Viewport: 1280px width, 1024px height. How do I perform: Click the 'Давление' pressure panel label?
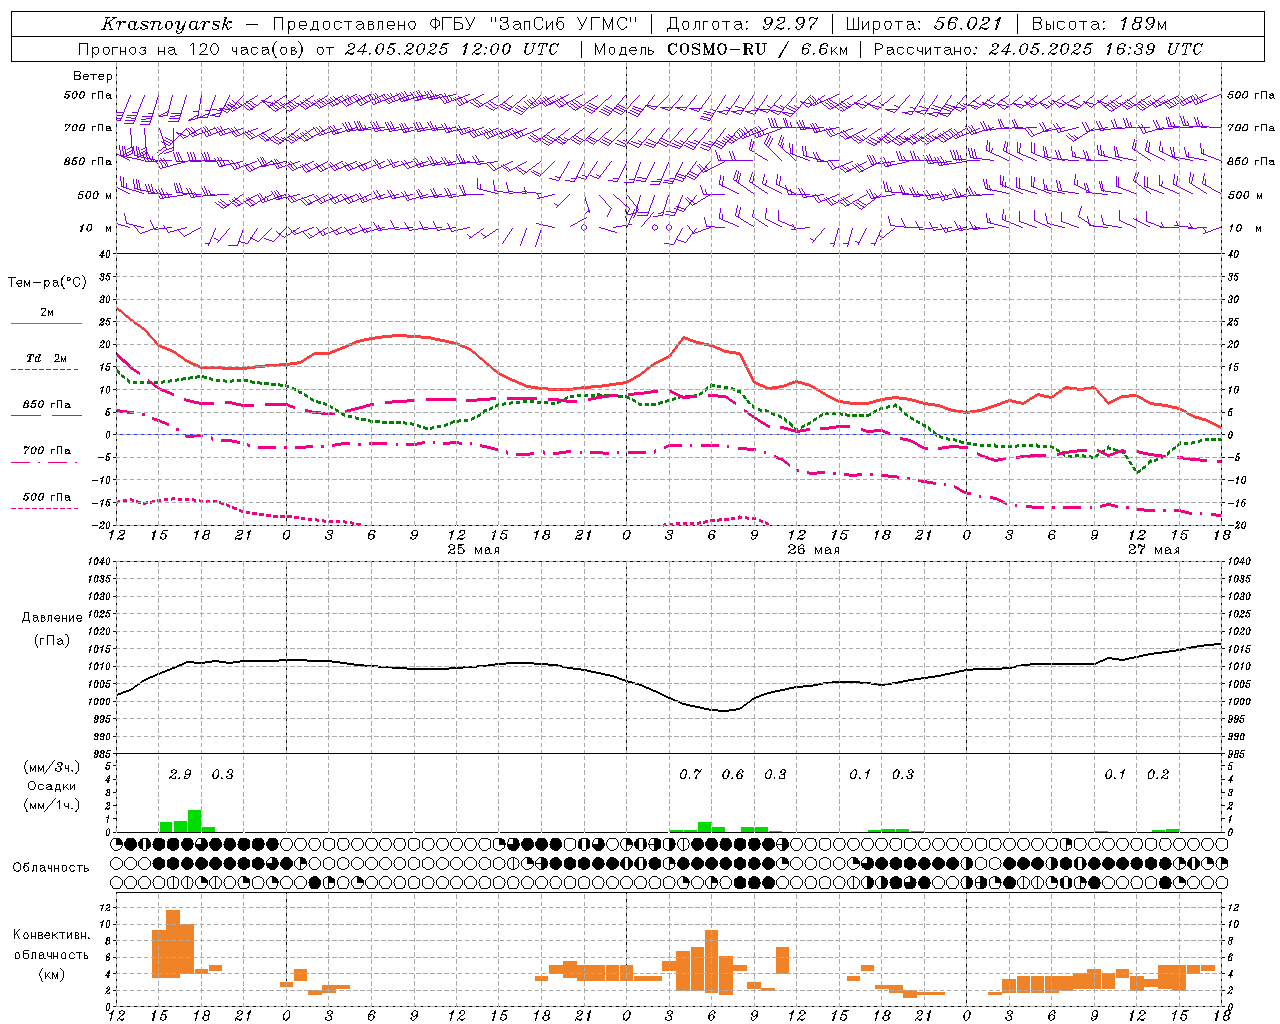pos(52,618)
